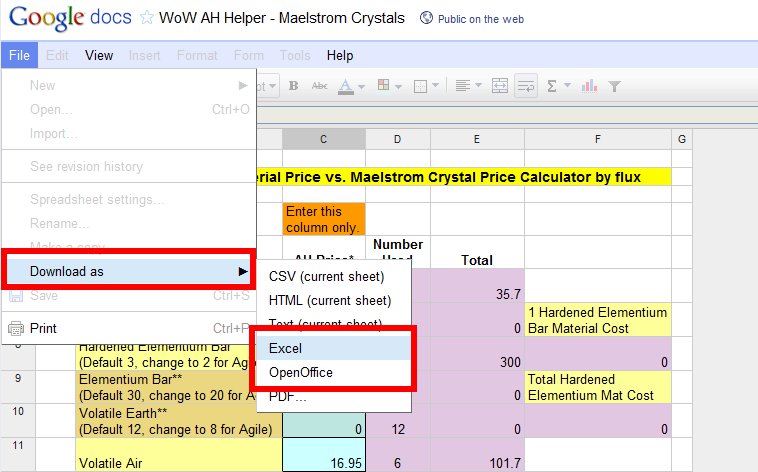Open the Edit menu
The height and width of the screenshot is (472, 758).
(57, 56)
